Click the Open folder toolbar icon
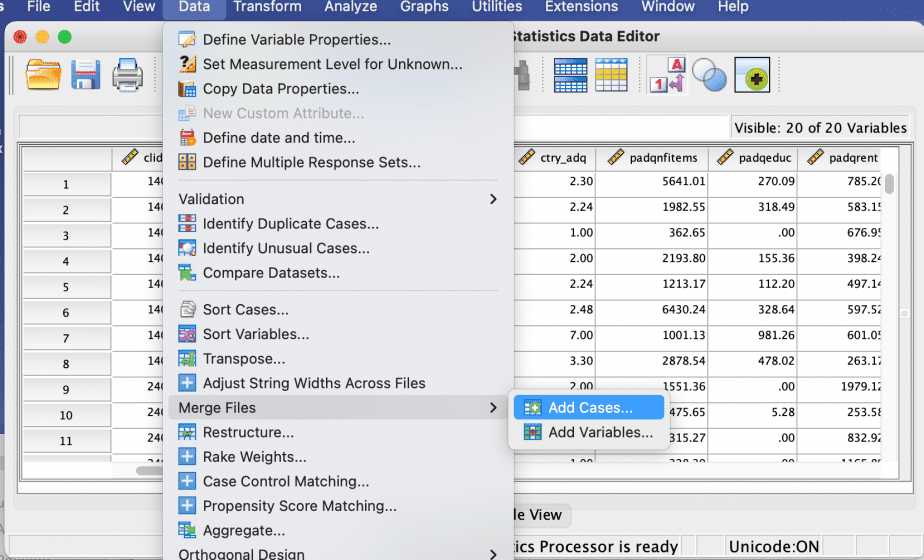This screenshot has width=924, height=560. (x=43, y=75)
